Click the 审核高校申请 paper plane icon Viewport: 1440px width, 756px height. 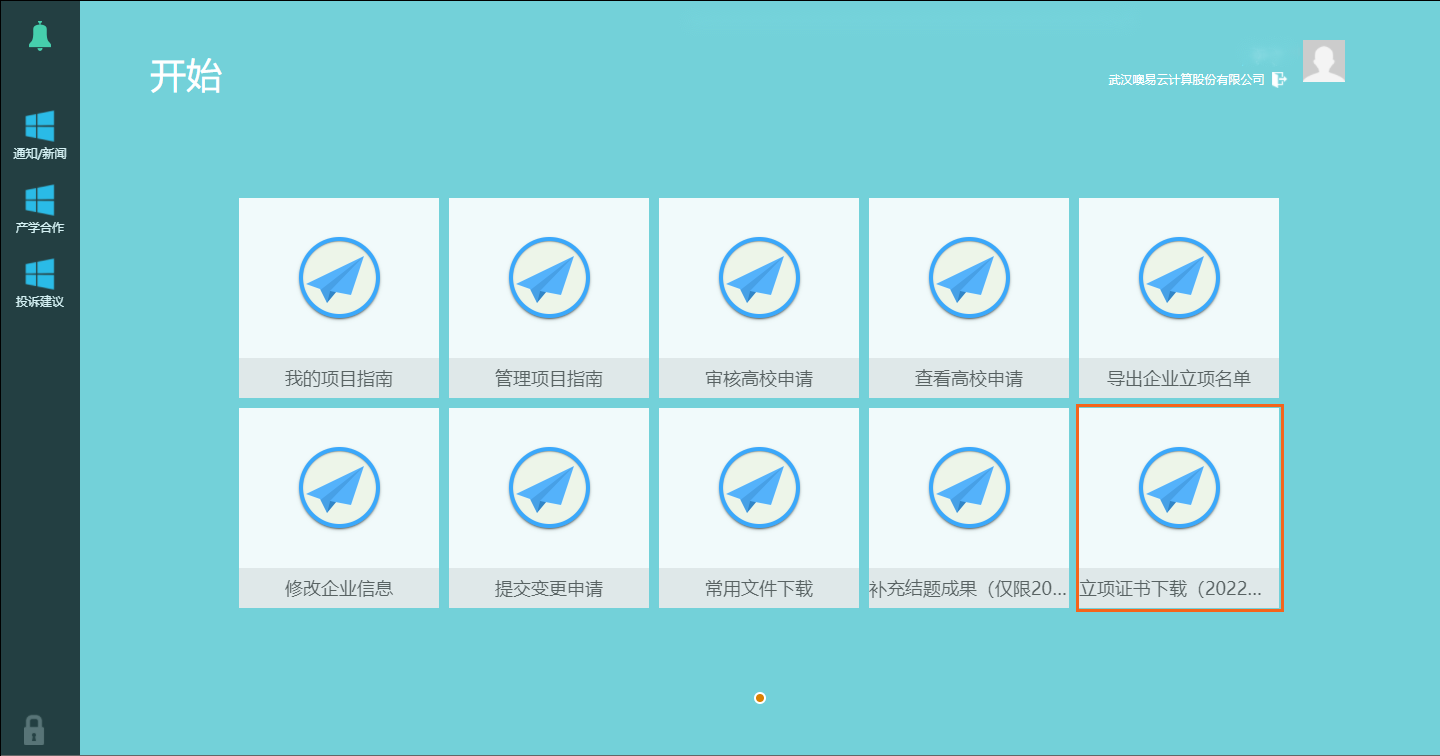tap(759, 277)
